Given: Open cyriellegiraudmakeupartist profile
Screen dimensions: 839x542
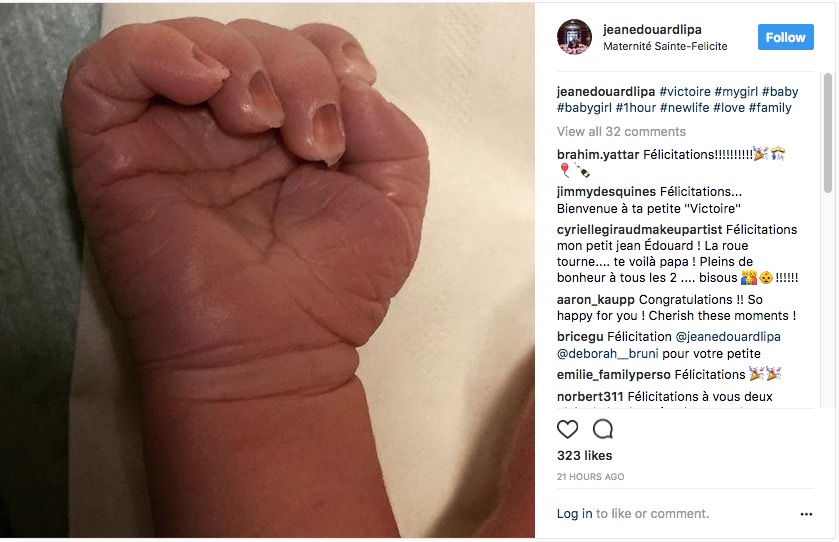Looking at the screenshot, I should click(x=639, y=230).
